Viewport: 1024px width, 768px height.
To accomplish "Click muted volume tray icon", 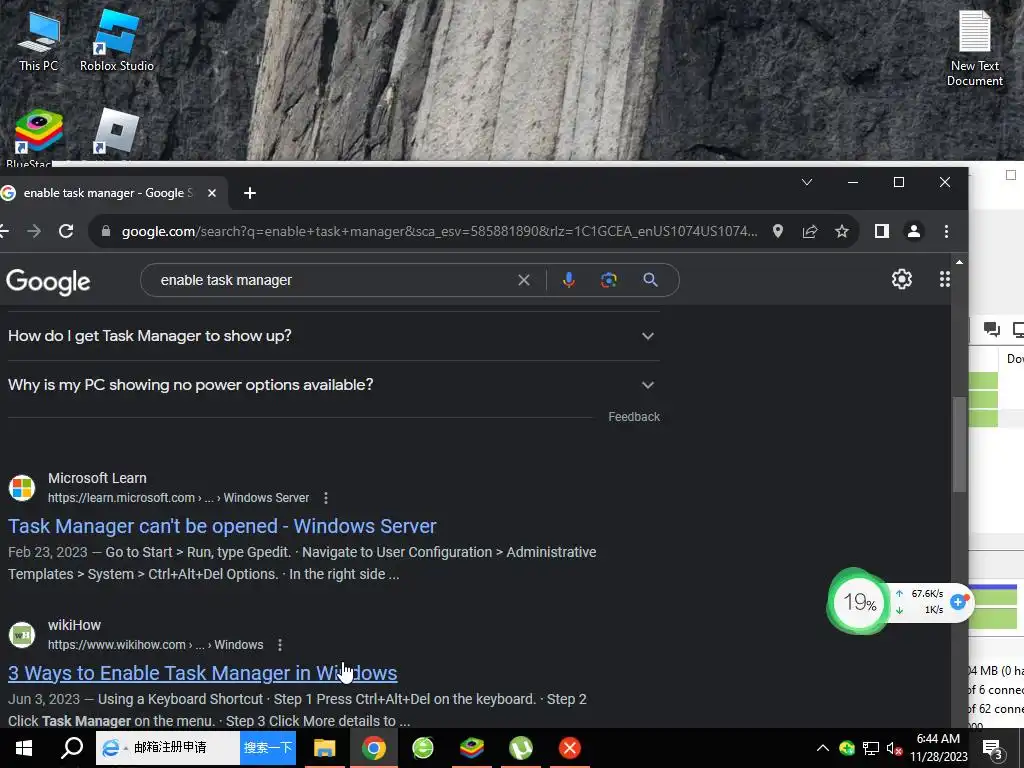I will click(x=894, y=748).
